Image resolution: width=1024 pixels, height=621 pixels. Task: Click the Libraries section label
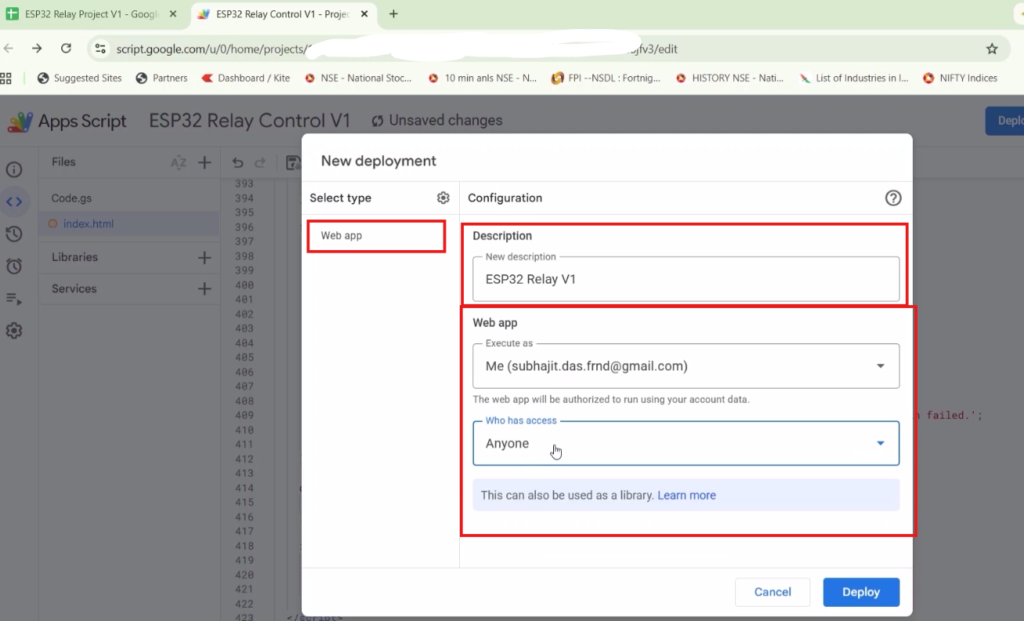click(x=74, y=257)
